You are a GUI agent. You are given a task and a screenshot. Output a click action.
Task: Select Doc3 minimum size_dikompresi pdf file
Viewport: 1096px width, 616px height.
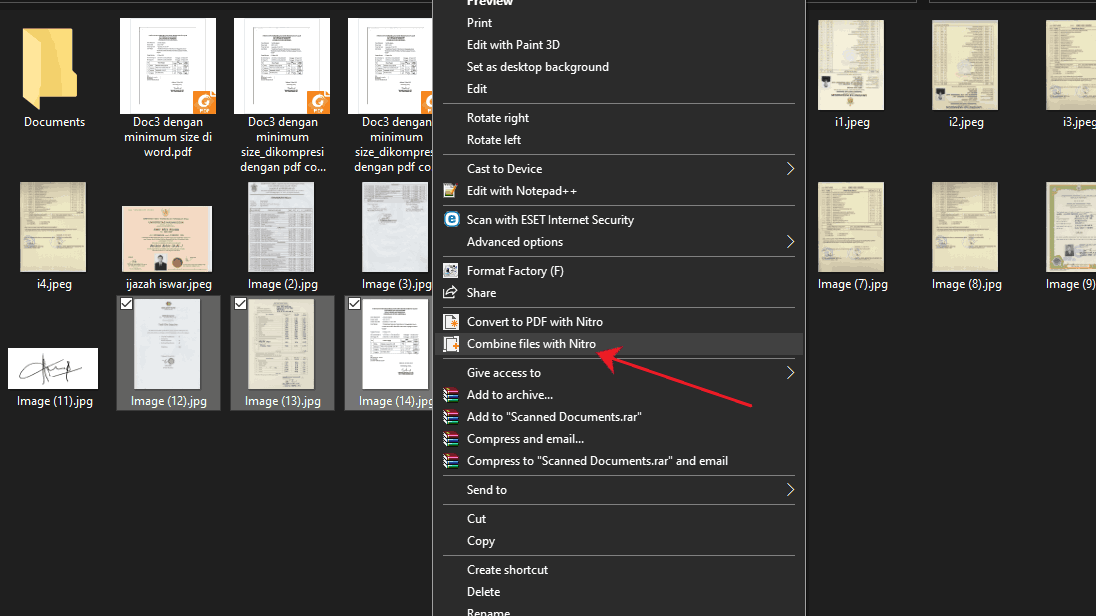[282, 96]
